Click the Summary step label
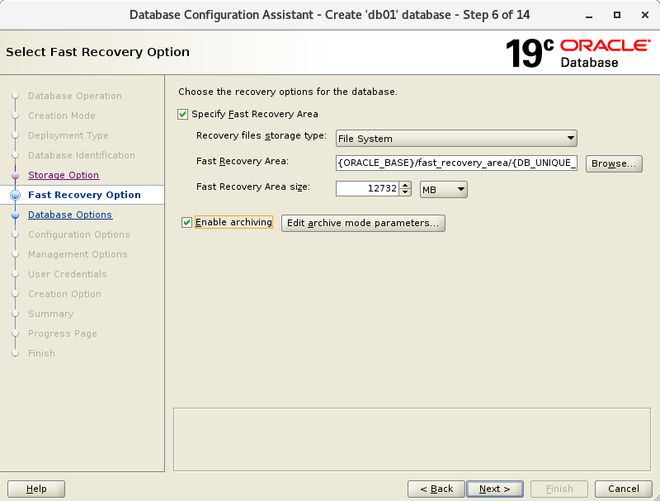The width and height of the screenshot is (660, 501). [x=51, y=314]
